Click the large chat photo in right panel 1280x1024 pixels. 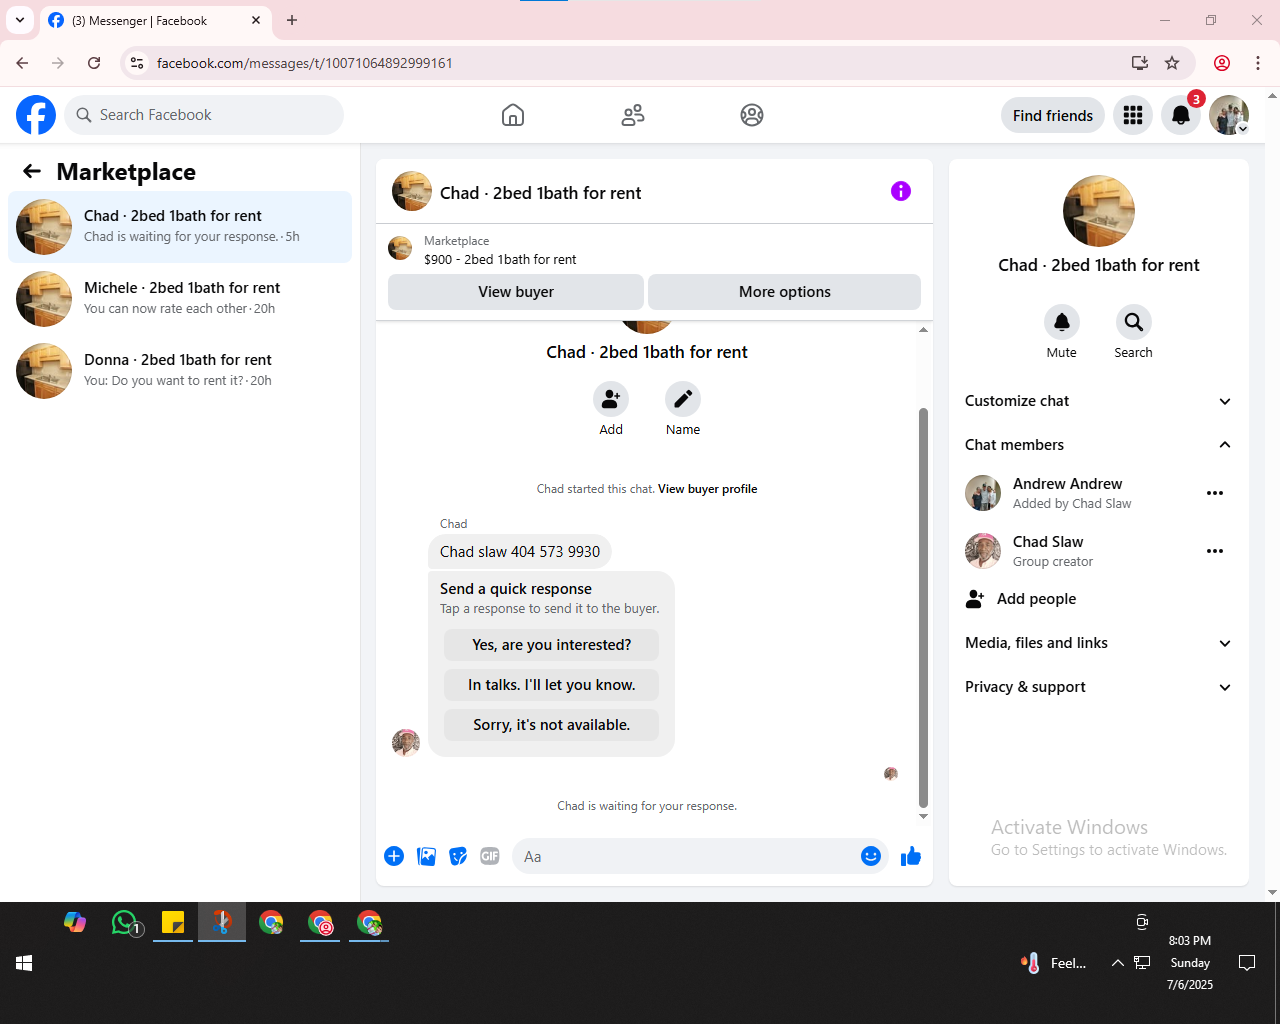[1099, 211]
